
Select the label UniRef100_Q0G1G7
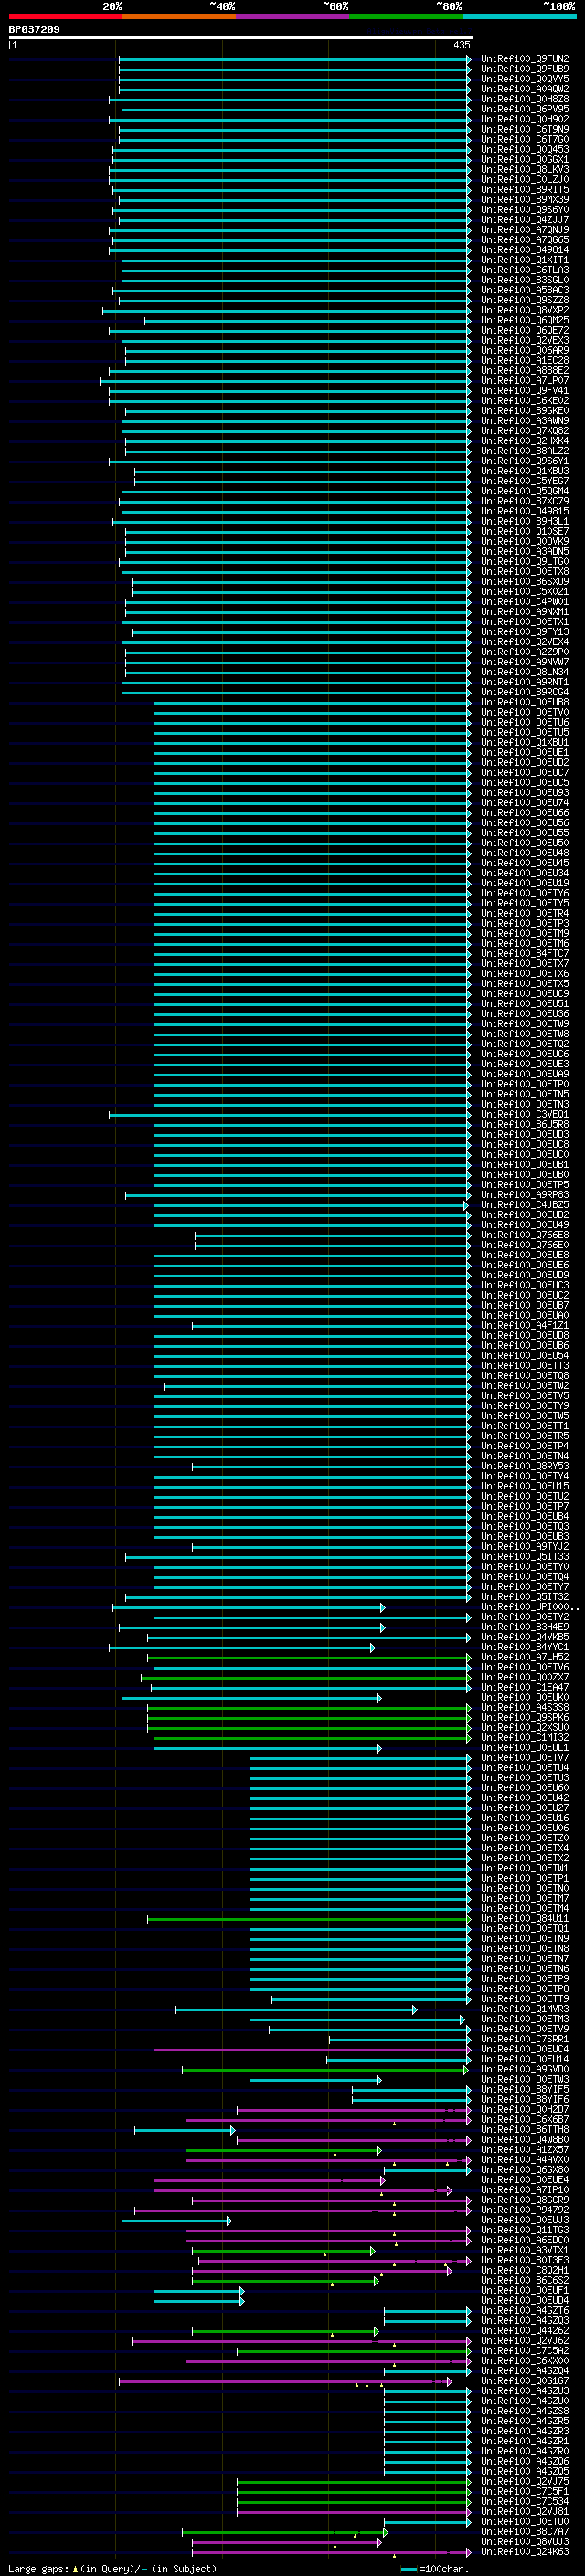tap(525, 2380)
